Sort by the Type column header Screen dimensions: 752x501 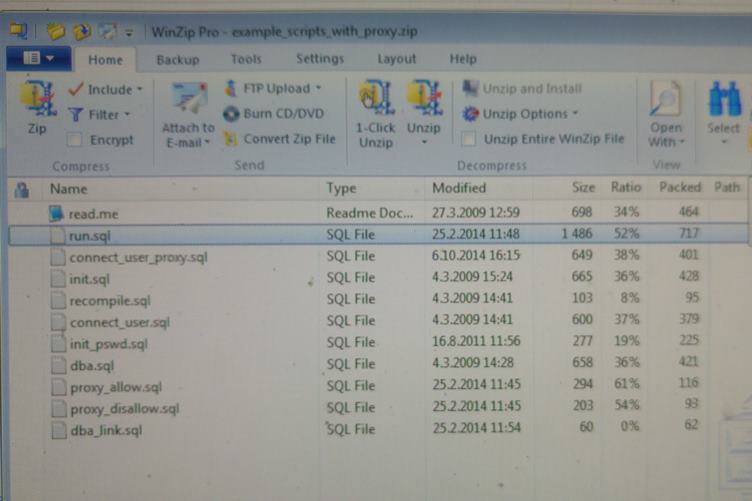pos(341,188)
